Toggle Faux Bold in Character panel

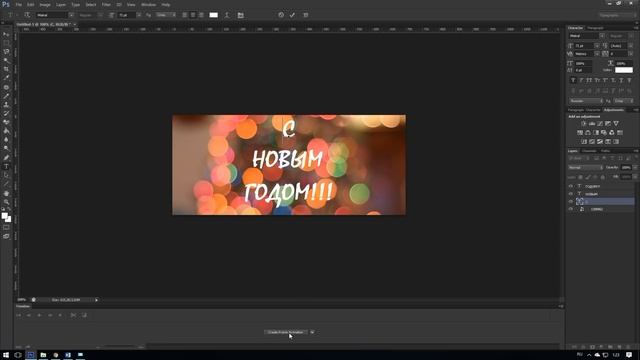coord(573,80)
